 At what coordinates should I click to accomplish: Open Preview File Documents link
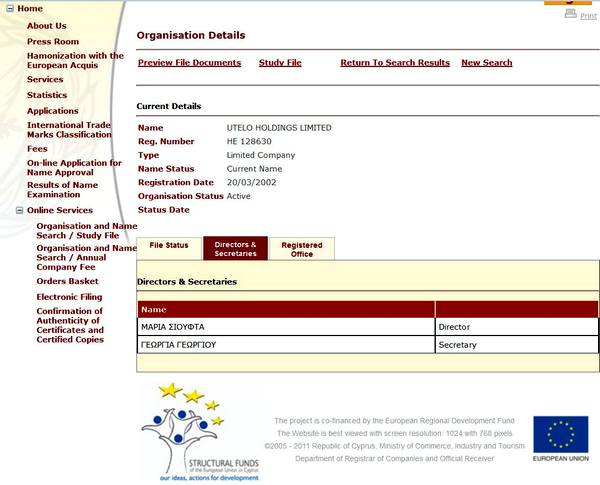tap(189, 62)
